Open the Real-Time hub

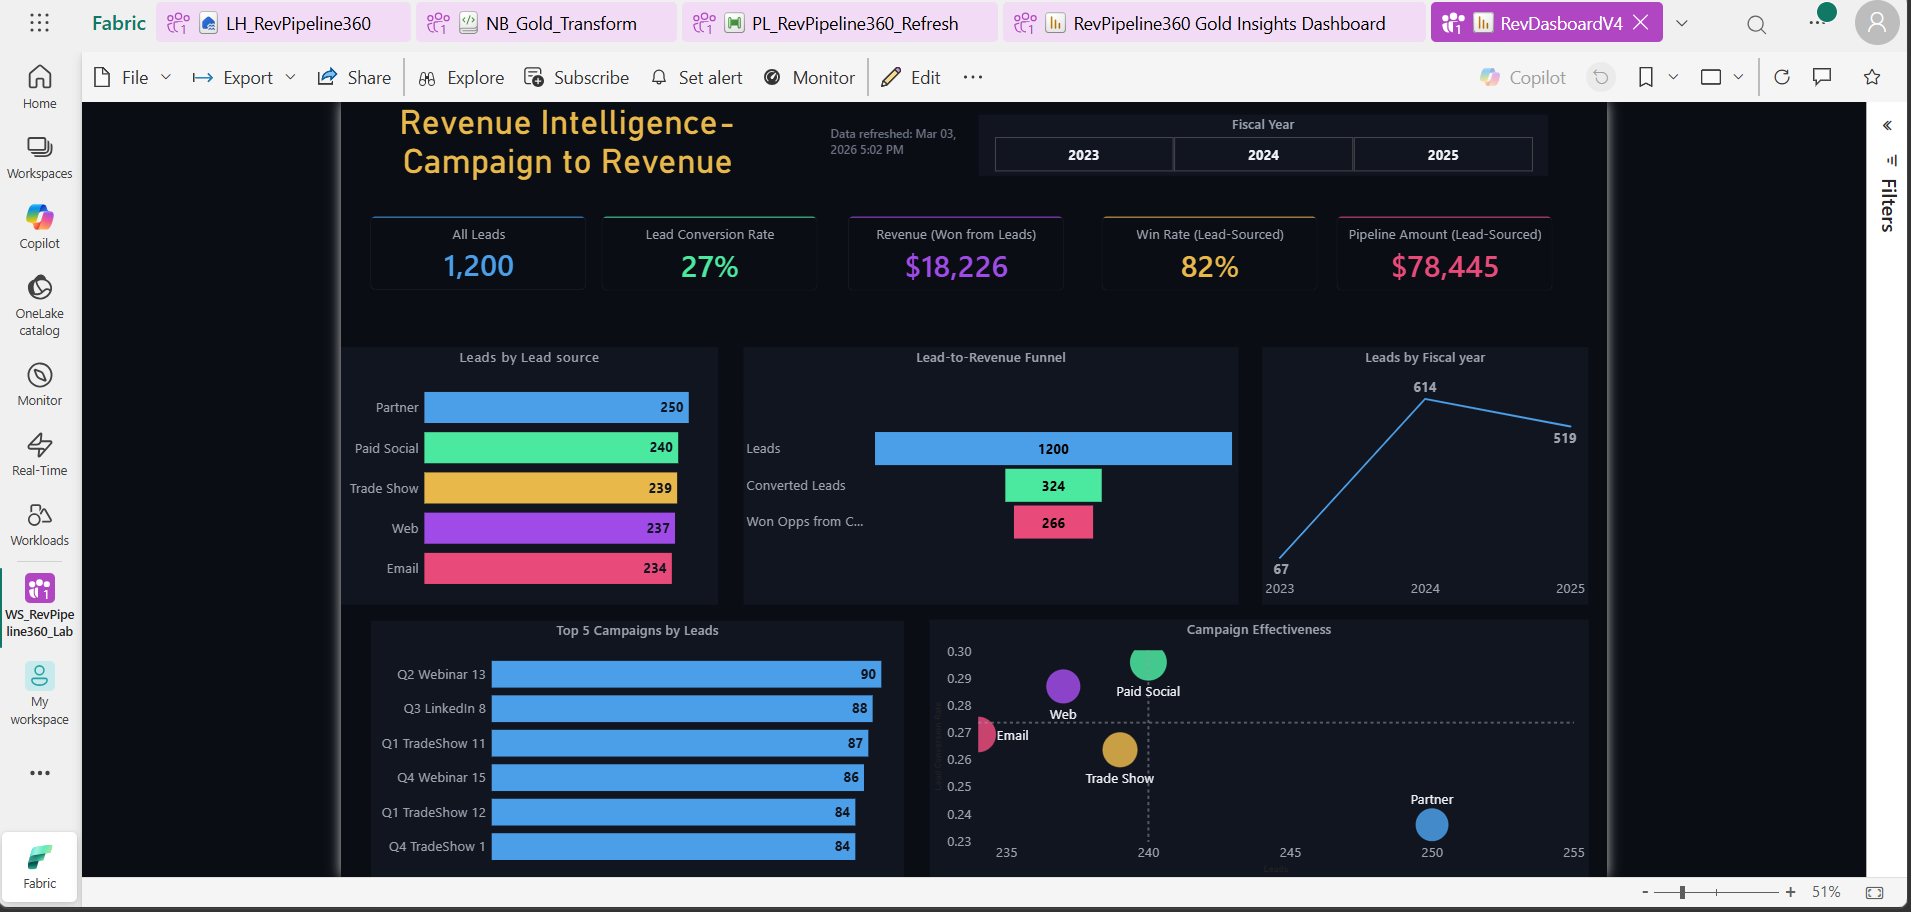(x=39, y=455)
